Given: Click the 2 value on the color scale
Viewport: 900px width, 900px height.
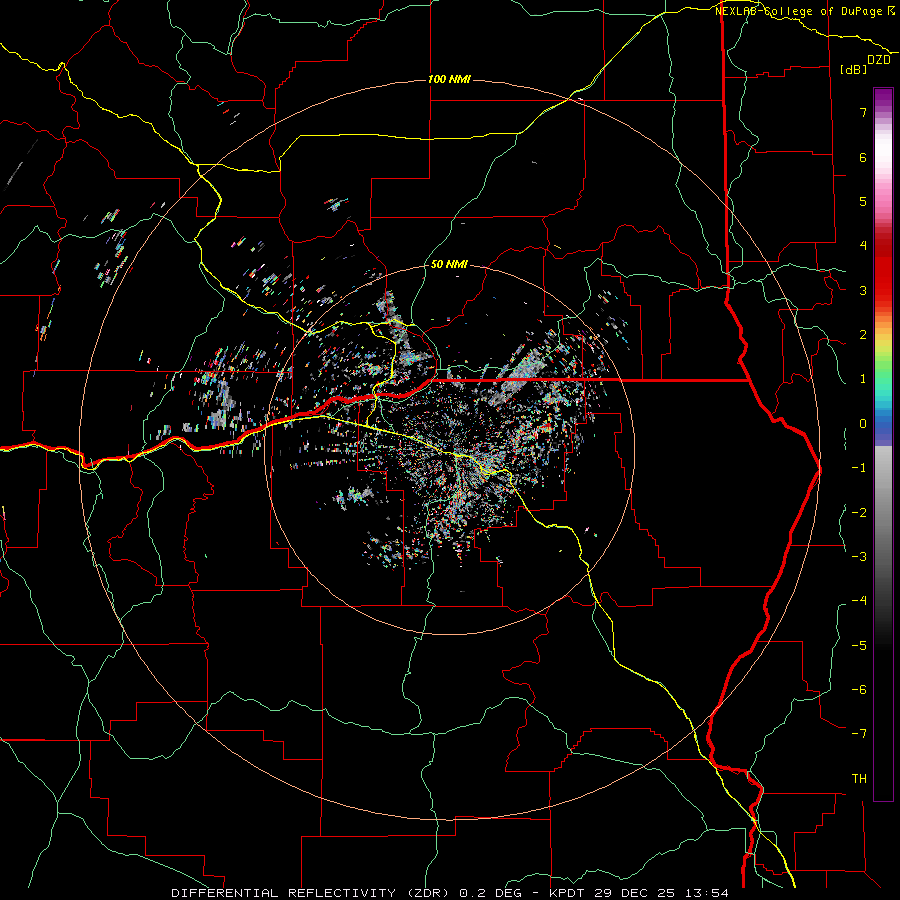Looking at the screenshot, I should click(x=863, y=335).
